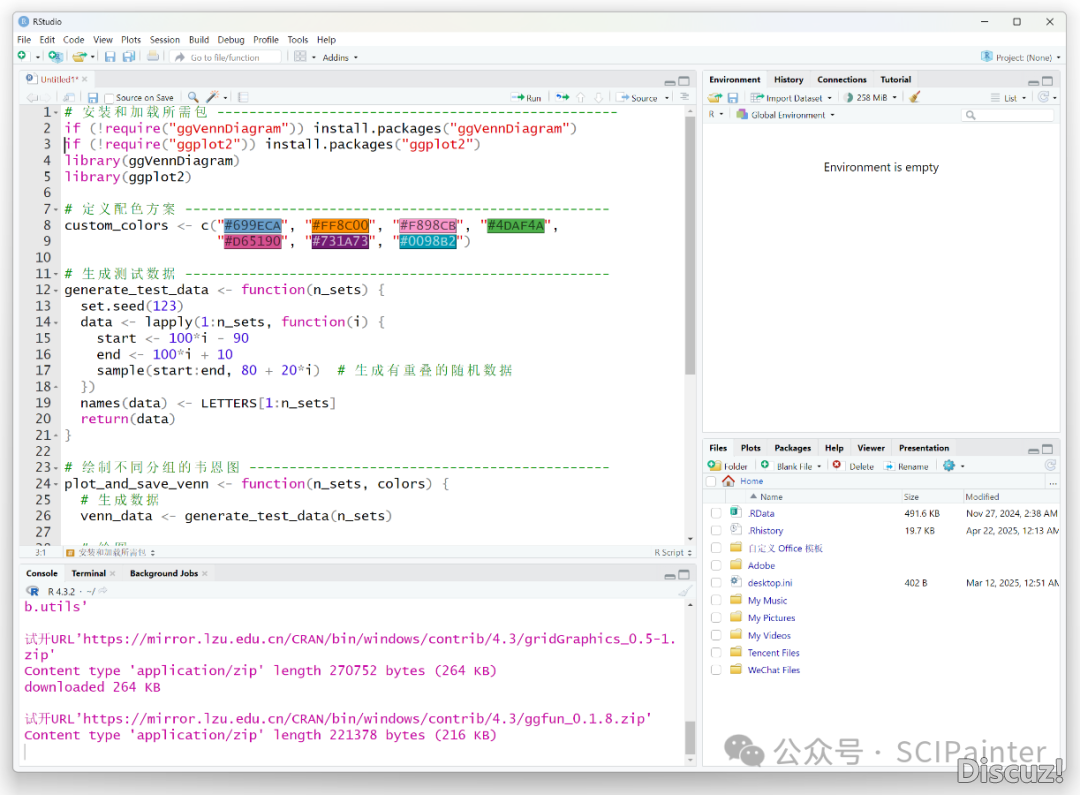Click the New File icon in main toolbar

point(22,56)
